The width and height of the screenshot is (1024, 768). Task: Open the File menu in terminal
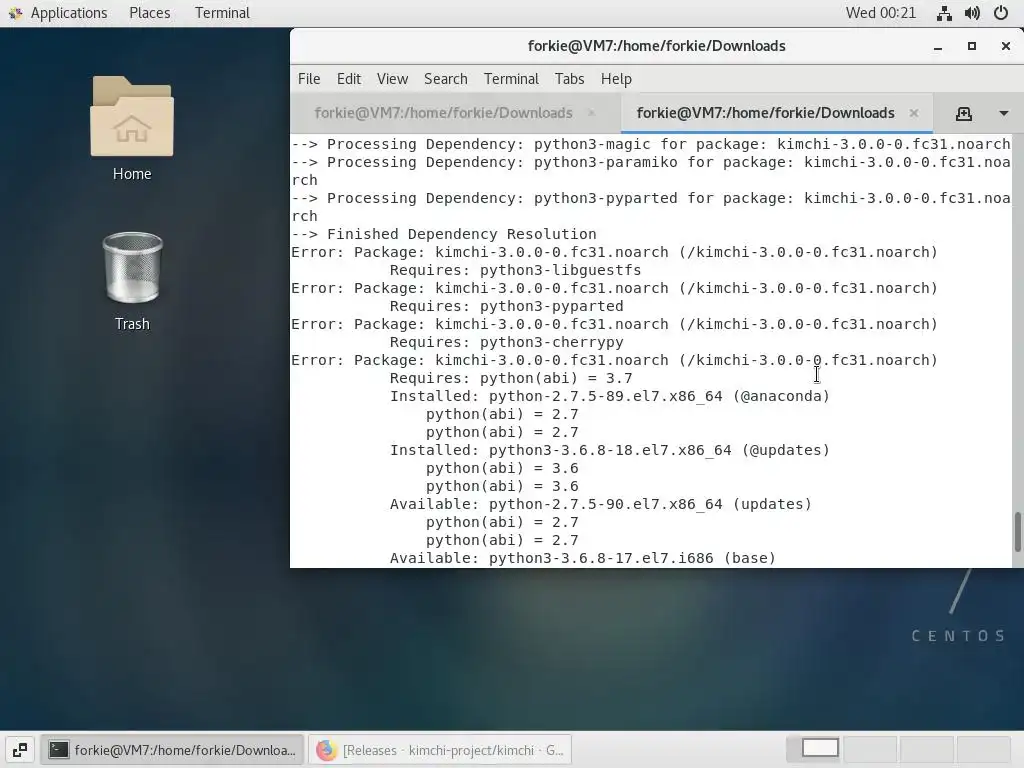[309, 79]
